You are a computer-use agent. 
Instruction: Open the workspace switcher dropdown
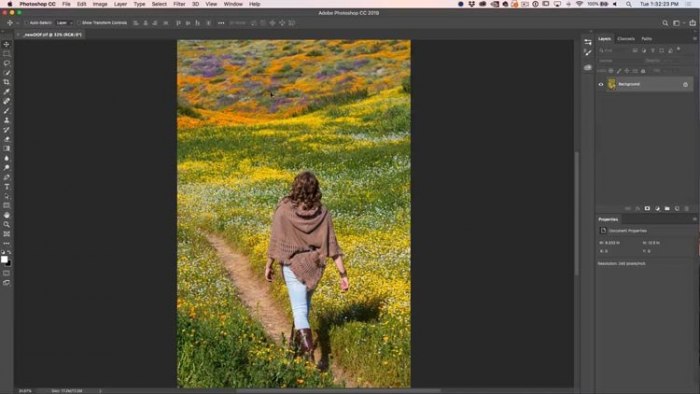point(678,23)
